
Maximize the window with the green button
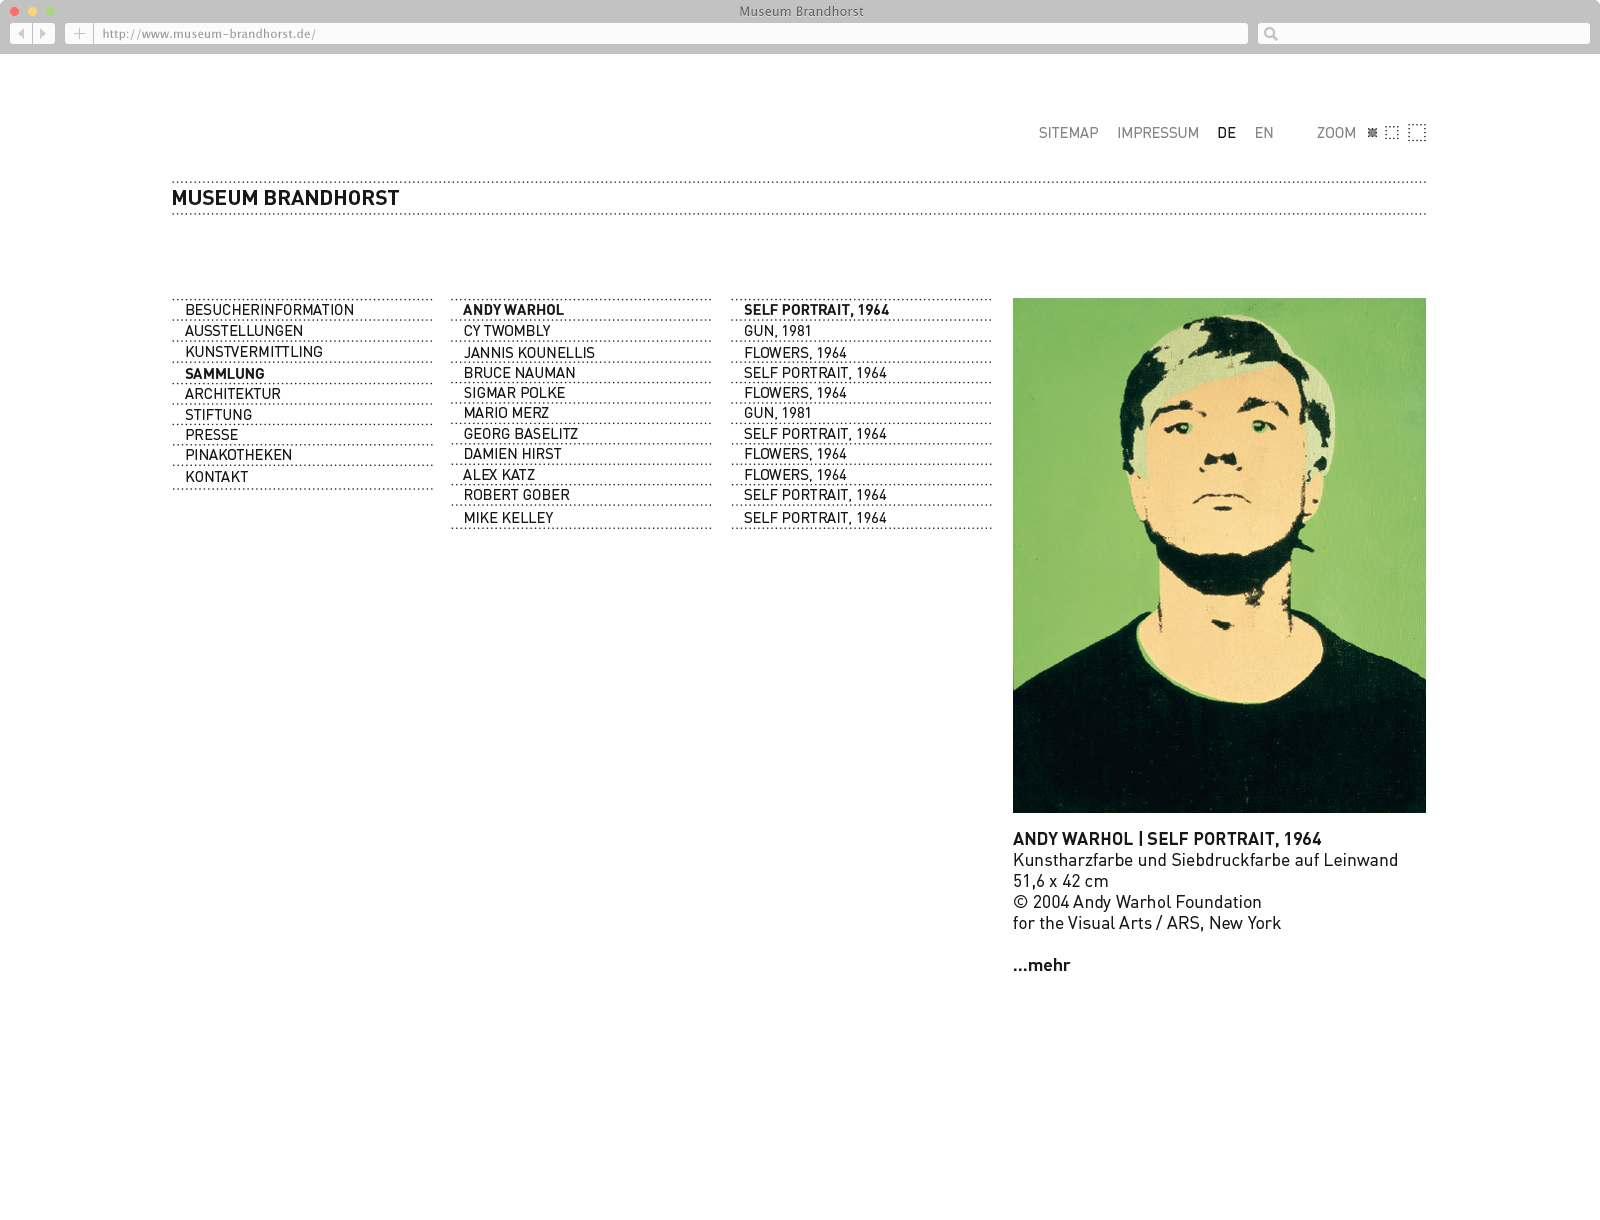tap(50, 11)
